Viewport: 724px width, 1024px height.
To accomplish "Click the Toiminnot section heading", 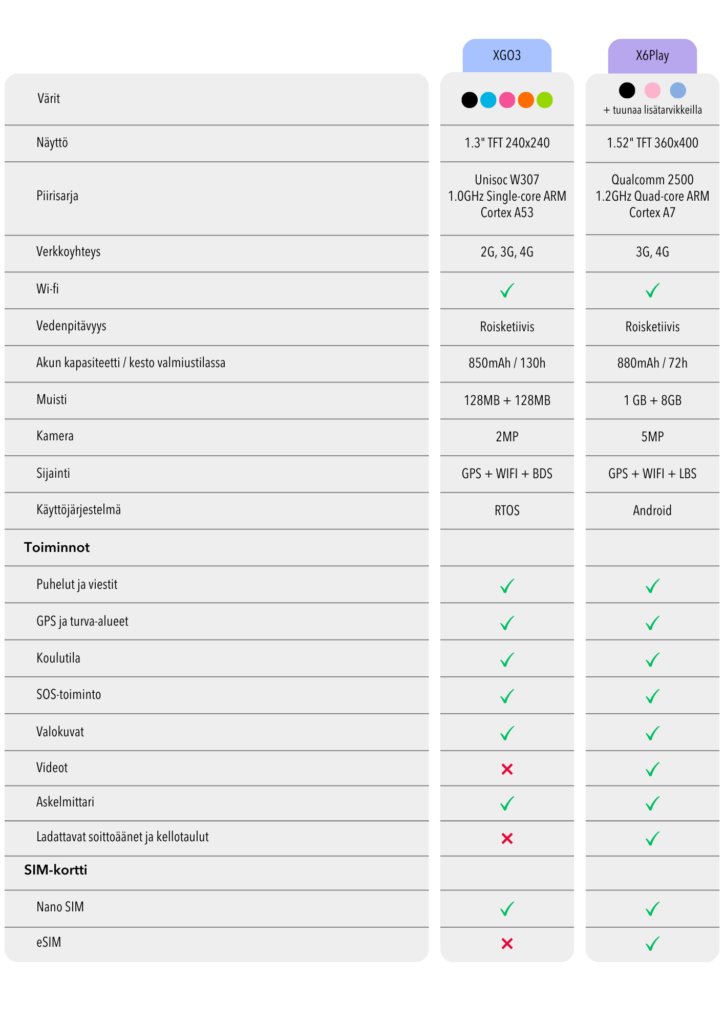I will (57, 548).
